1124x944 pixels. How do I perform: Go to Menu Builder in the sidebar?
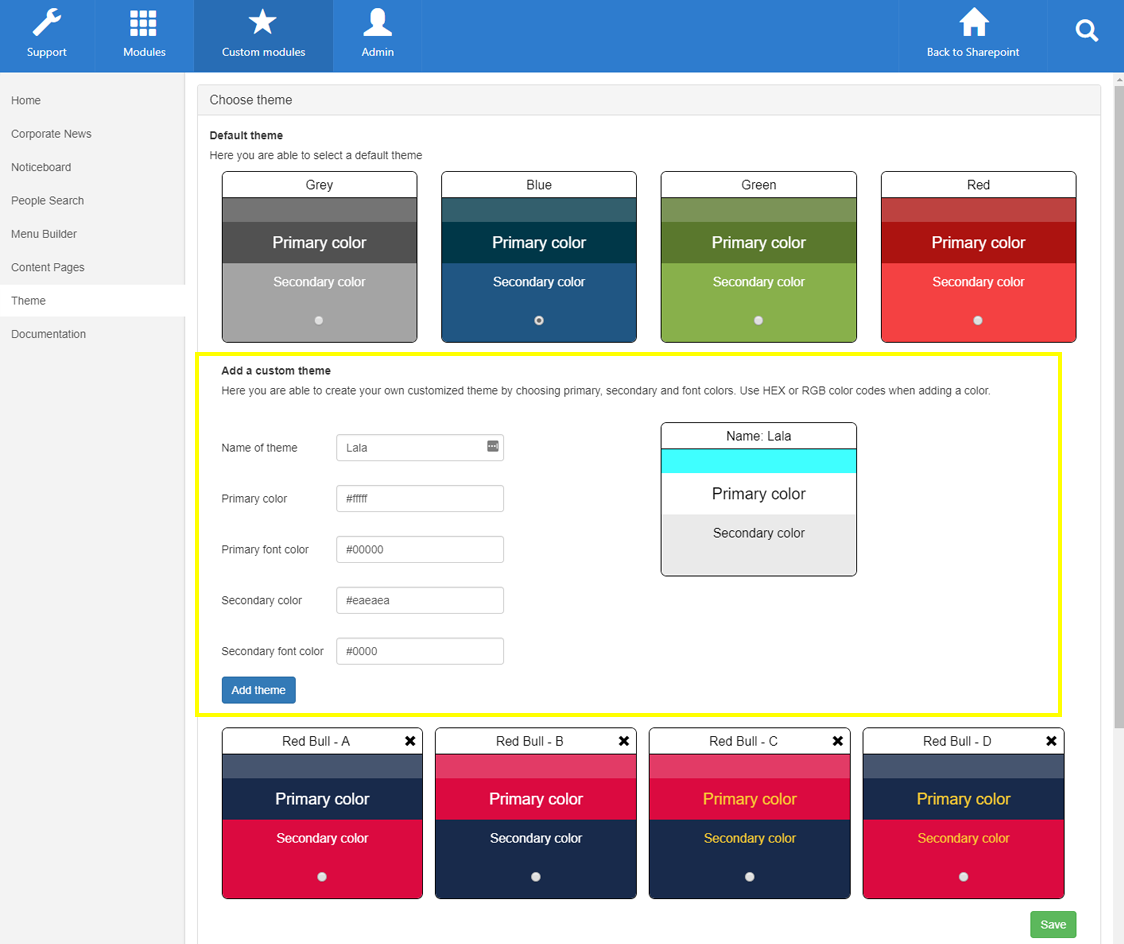pyautogui.click(x=44, y=234)
